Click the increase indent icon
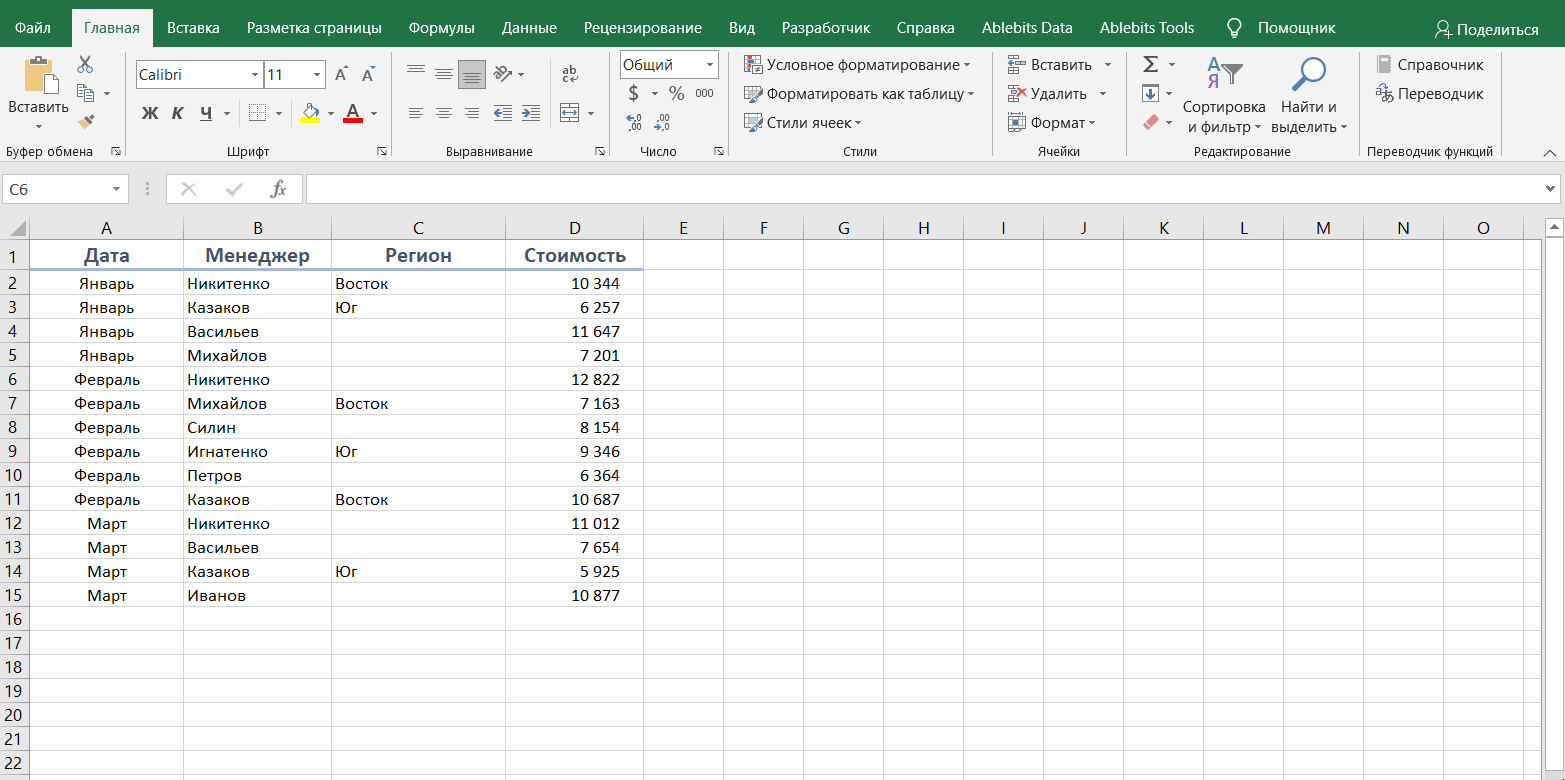 (531, 113)
